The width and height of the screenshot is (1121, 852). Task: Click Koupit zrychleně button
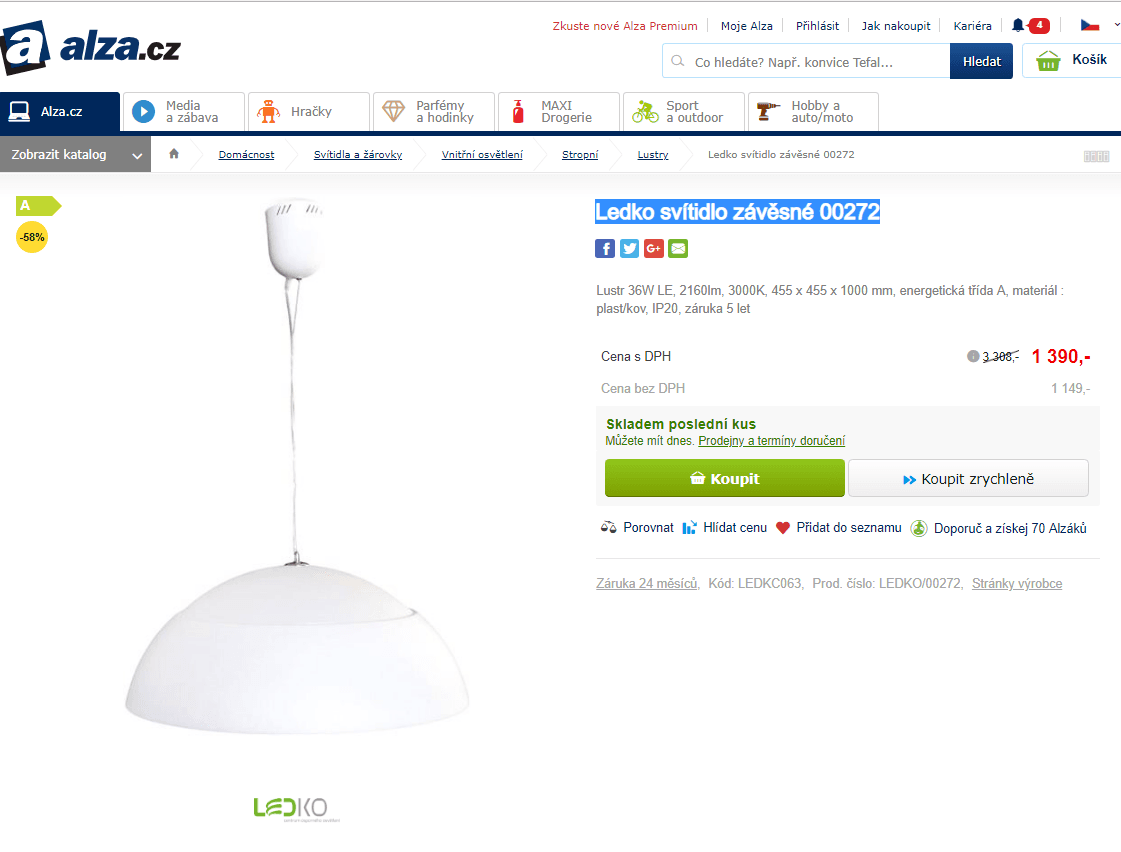(x=968, y=478)
